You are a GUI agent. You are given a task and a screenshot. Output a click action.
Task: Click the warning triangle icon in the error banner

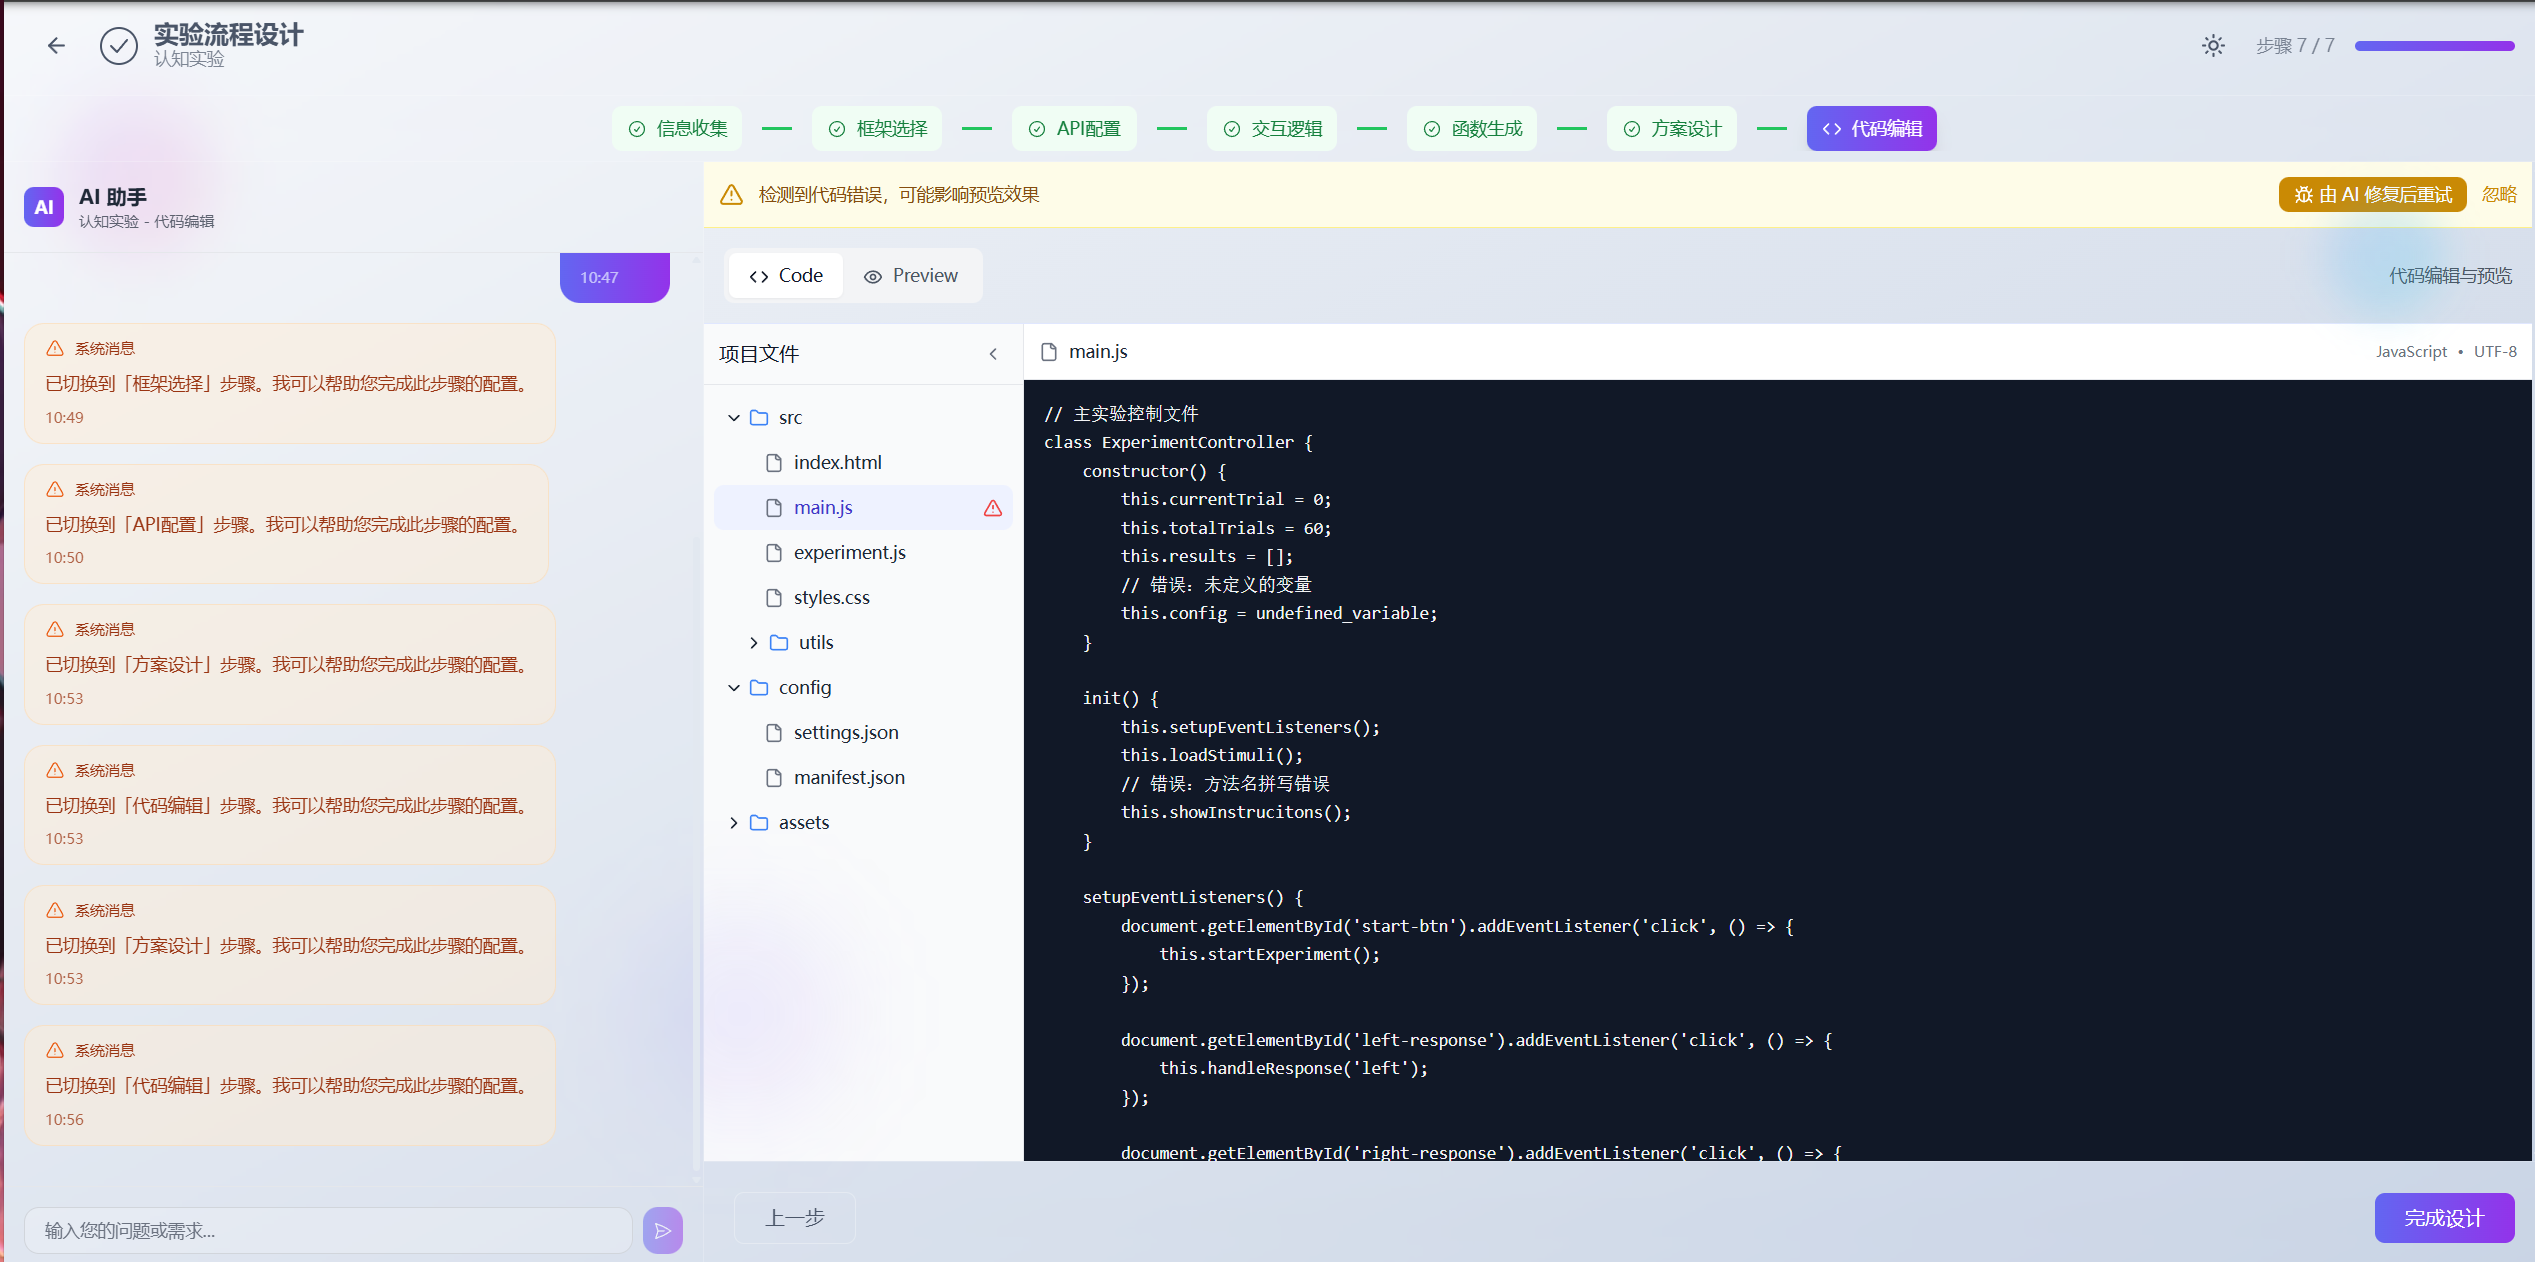[x=732, y=194]
